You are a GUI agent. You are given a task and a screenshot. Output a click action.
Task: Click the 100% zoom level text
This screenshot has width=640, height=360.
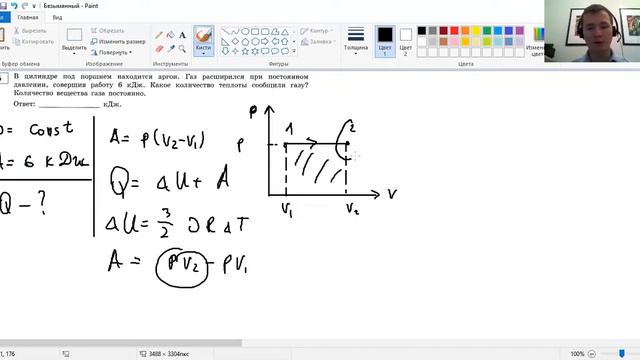click(x=577, y=354)
